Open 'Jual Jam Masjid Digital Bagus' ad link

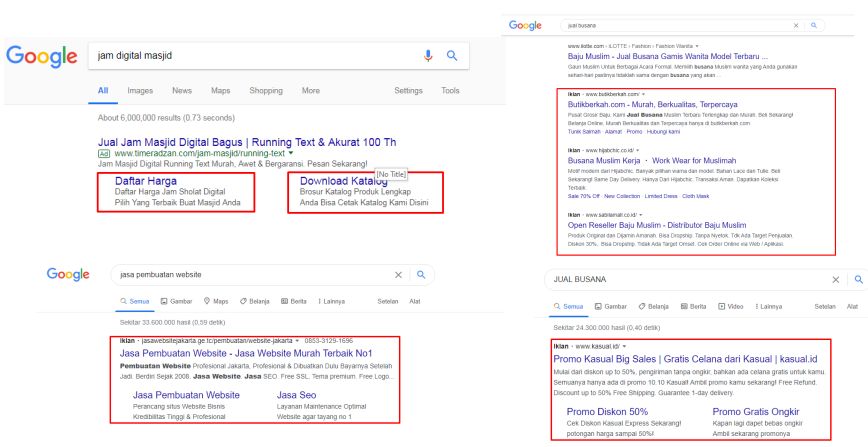coord(247,142)
